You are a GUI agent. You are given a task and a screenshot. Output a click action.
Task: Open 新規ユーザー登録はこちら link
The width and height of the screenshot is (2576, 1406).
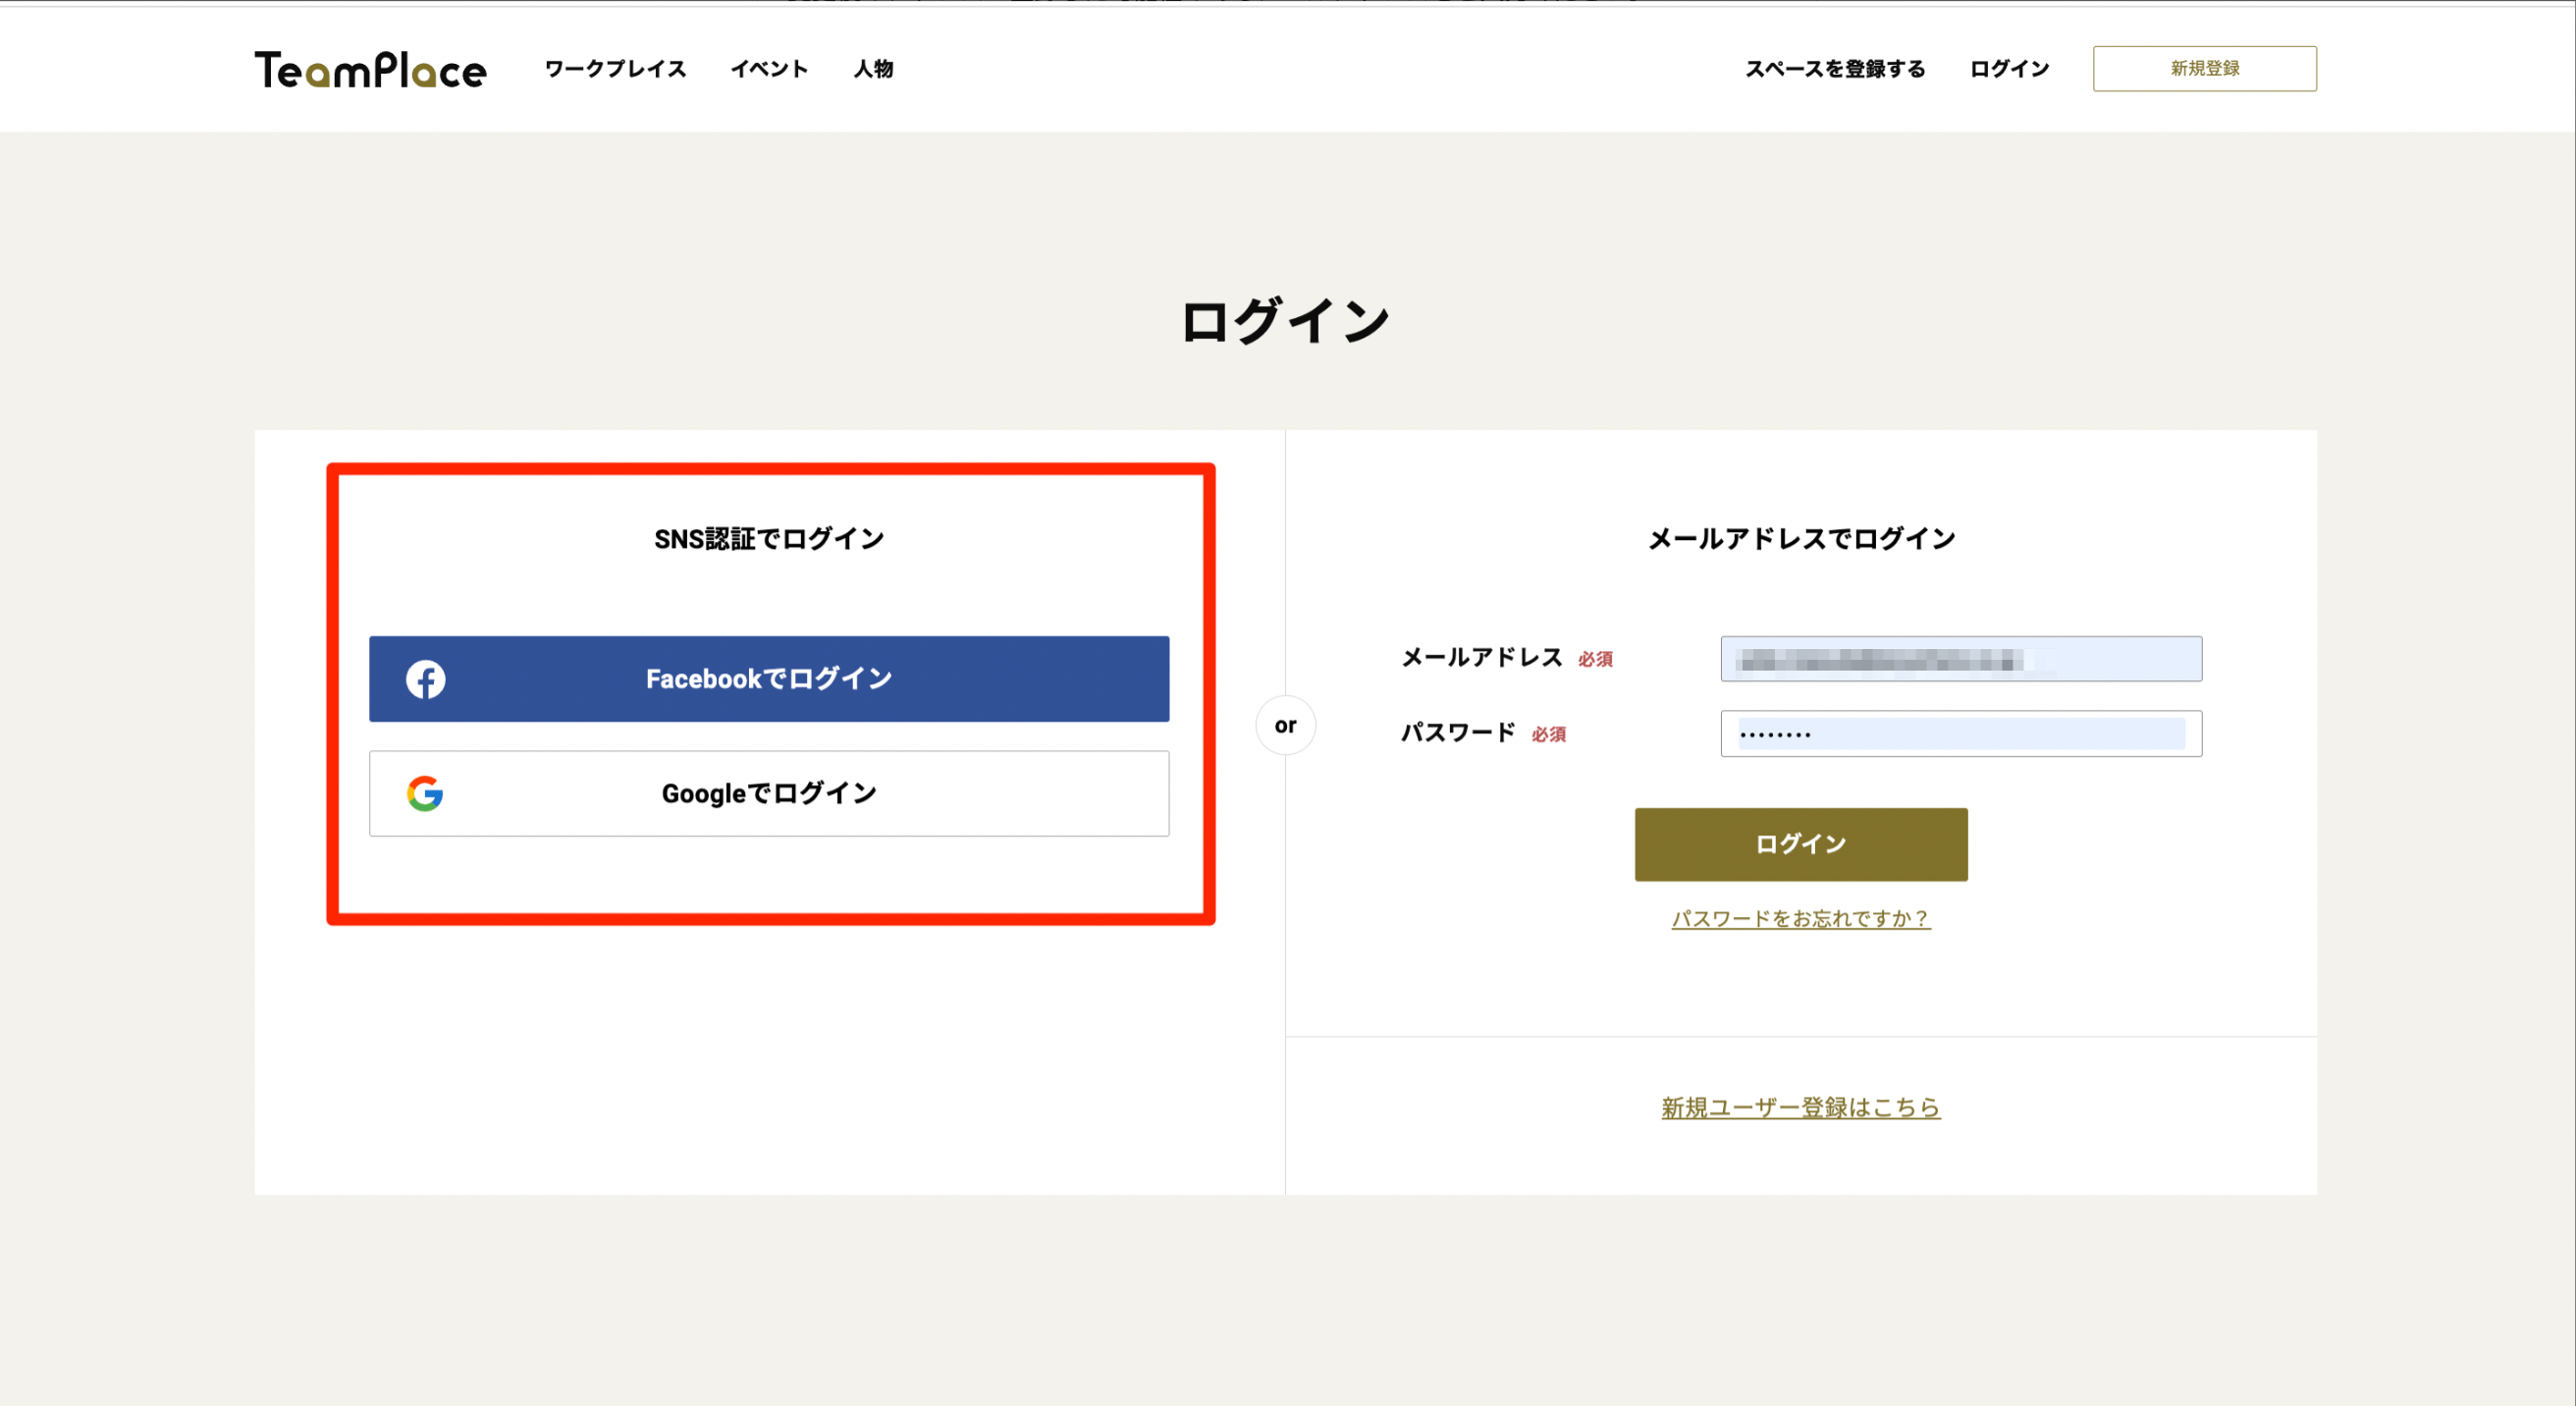[1800, 1107]
